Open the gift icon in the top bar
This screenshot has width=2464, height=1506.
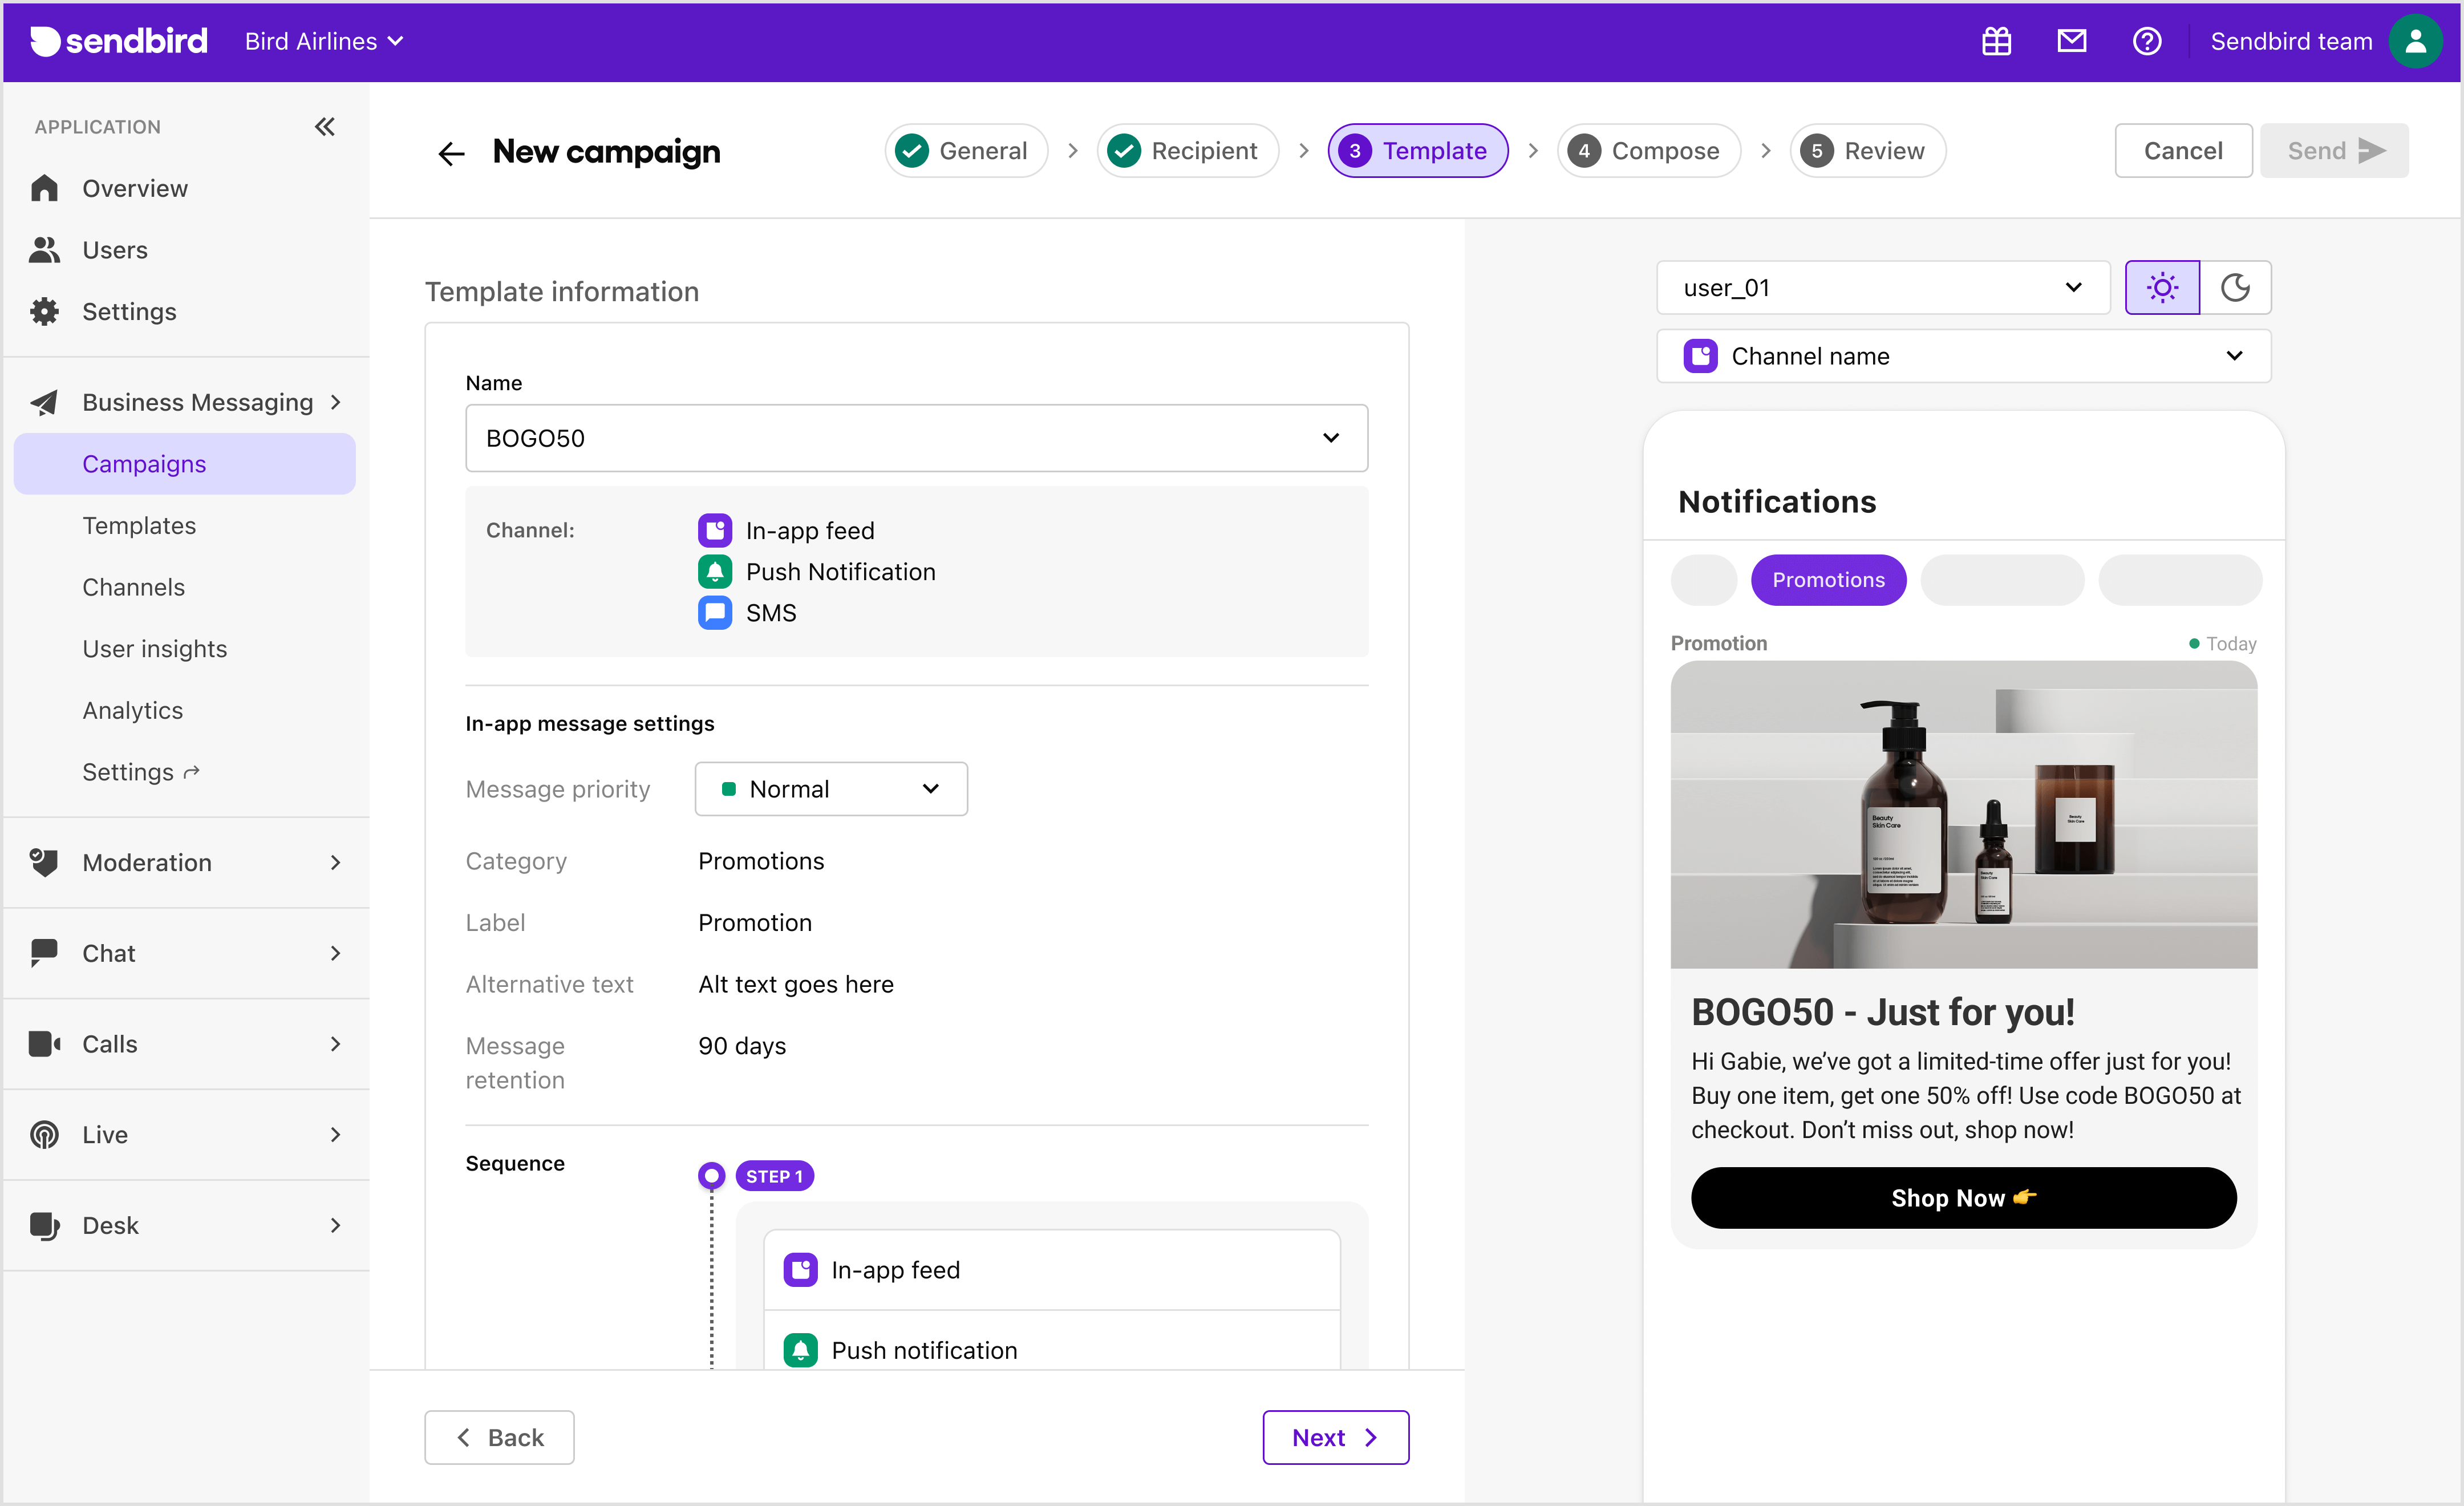[x=1996, y=41]
